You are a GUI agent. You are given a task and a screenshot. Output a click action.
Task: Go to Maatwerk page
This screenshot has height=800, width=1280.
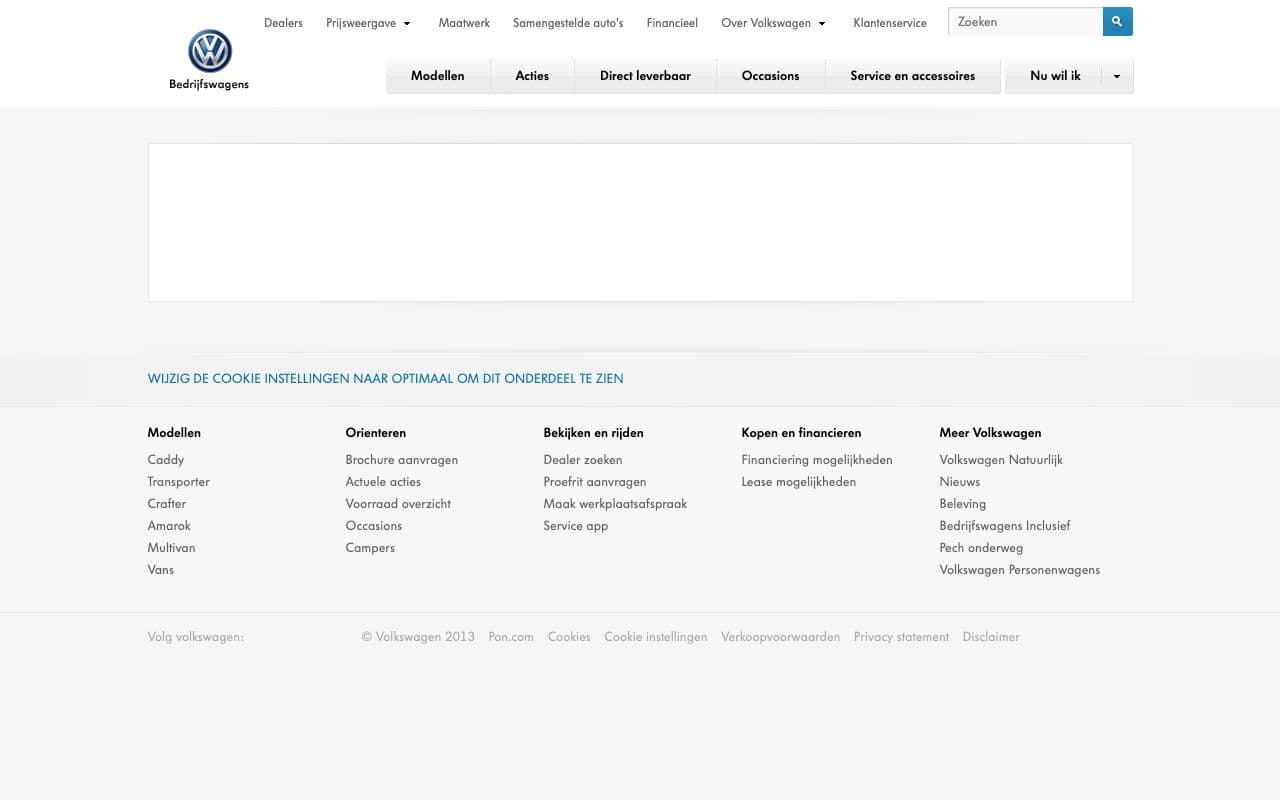coord(464,23)
